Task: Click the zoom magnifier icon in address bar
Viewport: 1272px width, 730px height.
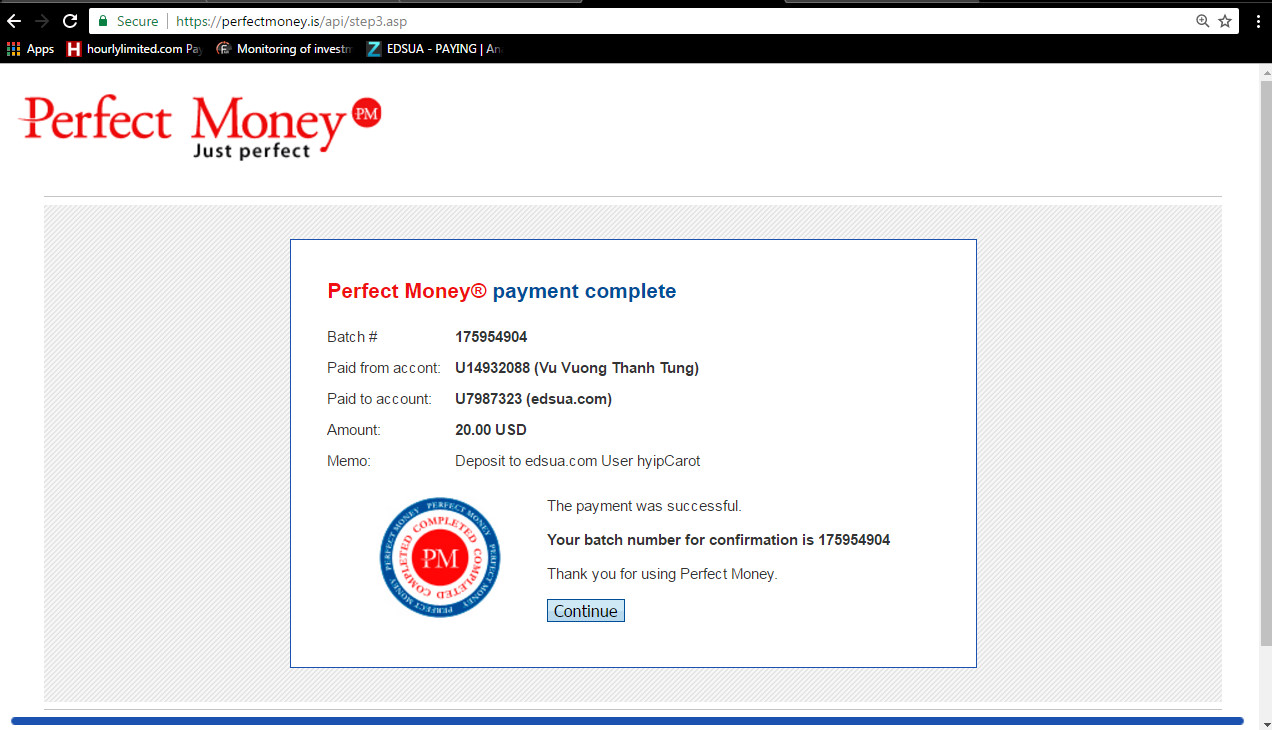Action: (1203, 21)
